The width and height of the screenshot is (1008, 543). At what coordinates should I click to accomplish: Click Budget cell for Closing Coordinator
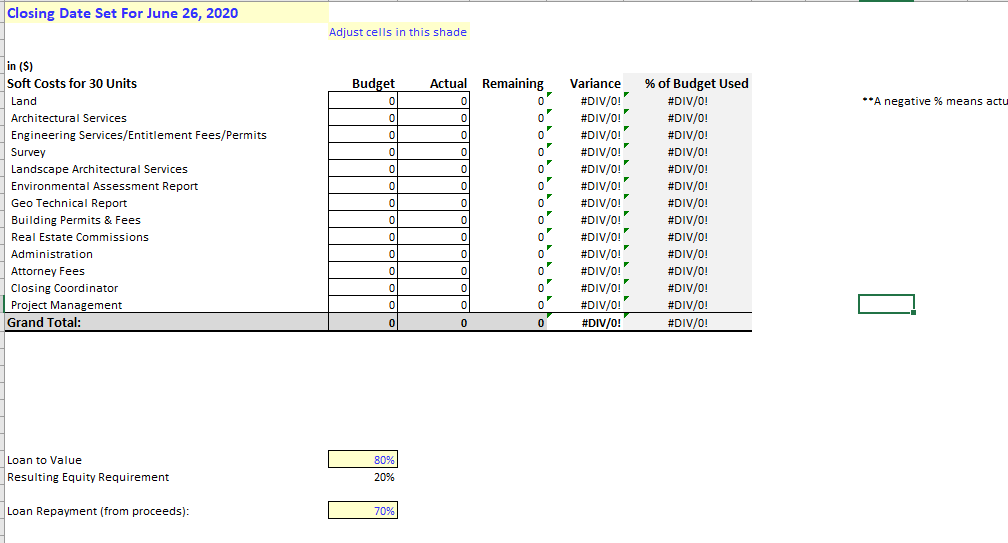tap(363, 288)
